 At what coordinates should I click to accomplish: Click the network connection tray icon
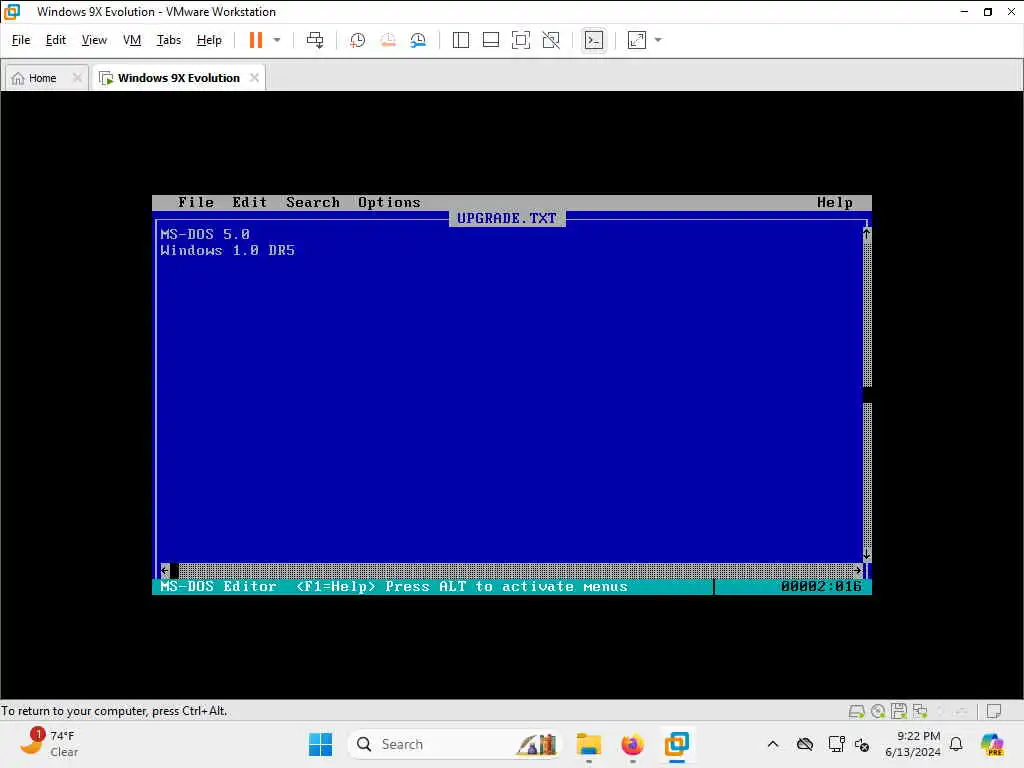pos(836,744)
